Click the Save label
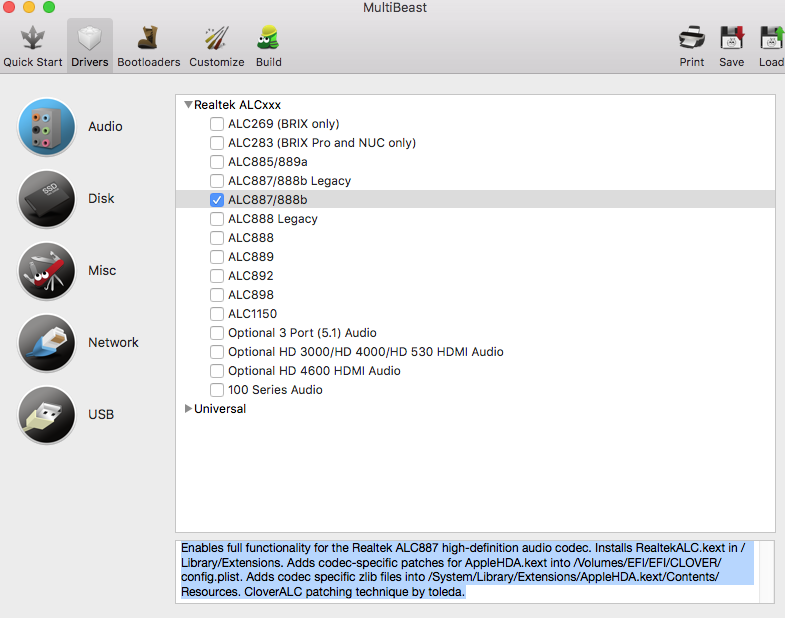This screenshot has height=618, width=785. click(731, 62)
